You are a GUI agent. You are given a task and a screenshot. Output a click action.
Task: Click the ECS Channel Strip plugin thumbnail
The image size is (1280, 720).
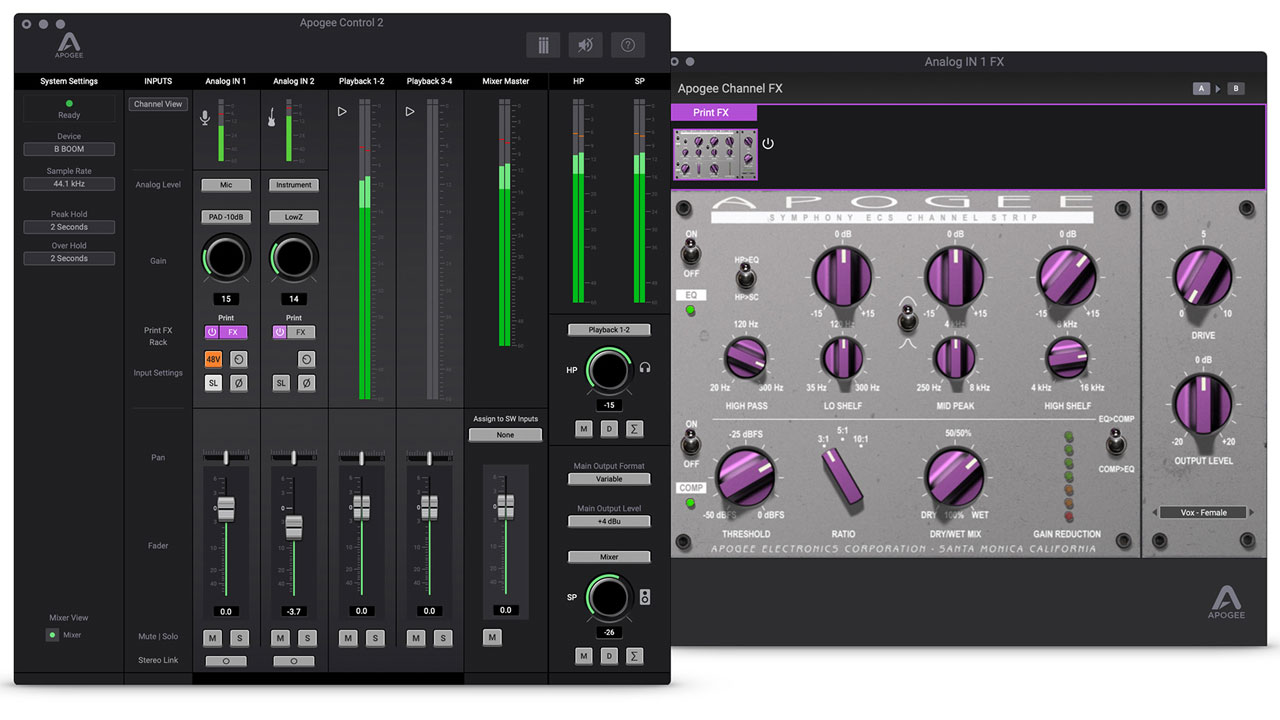coord(715,154)
